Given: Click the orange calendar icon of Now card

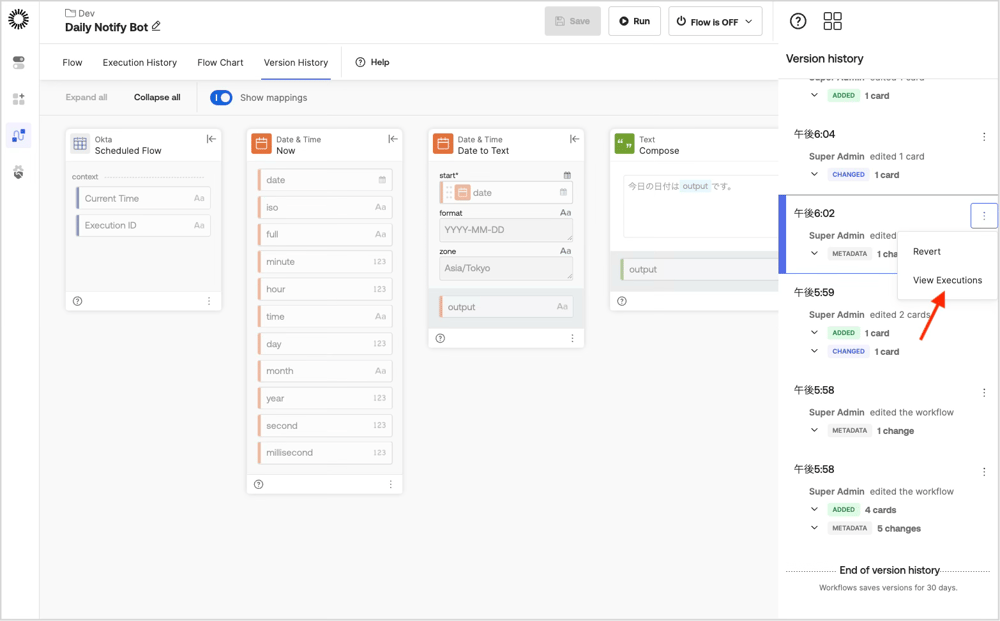Looking at the screenshot, I should 261,144.
